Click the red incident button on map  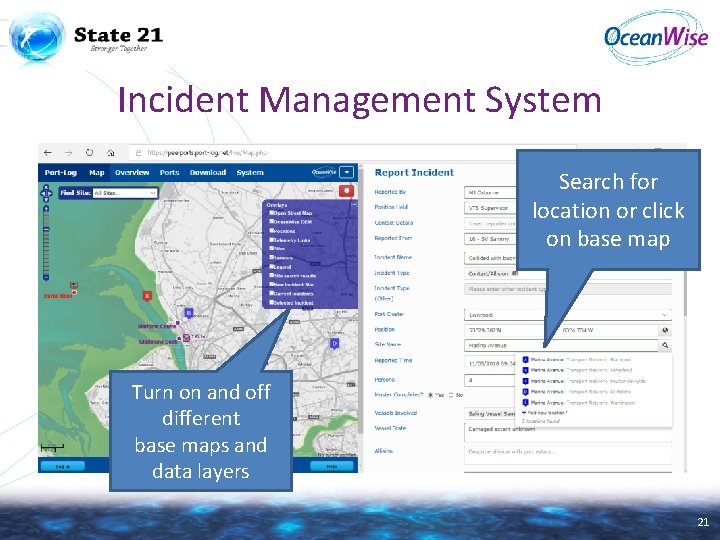click(347, 191)
